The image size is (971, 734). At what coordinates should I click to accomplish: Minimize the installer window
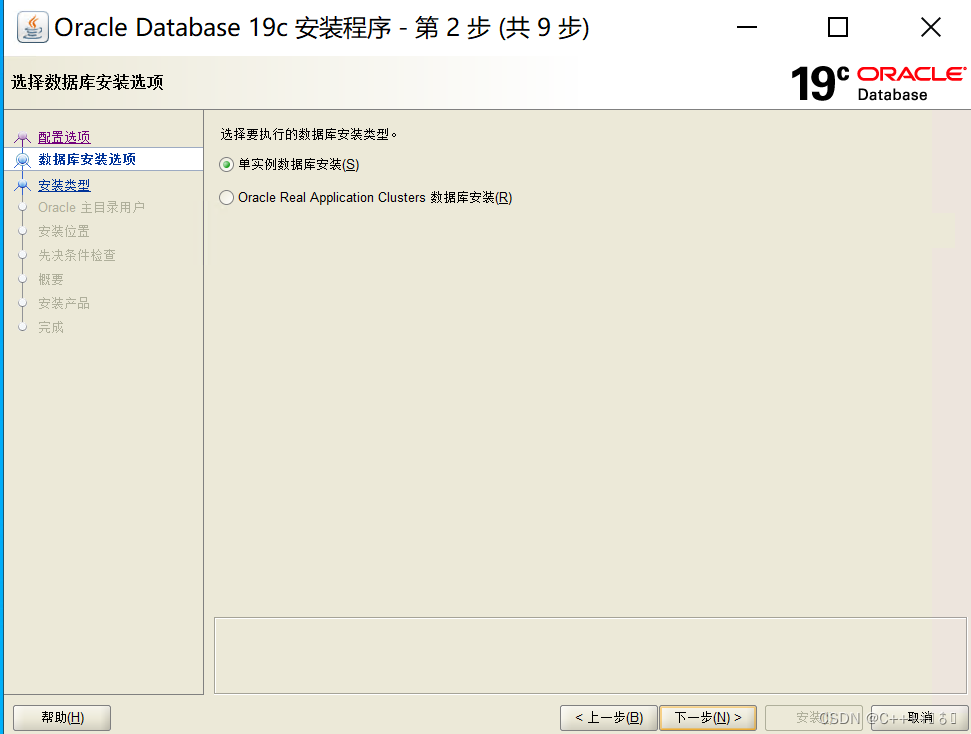pos(747,27)
